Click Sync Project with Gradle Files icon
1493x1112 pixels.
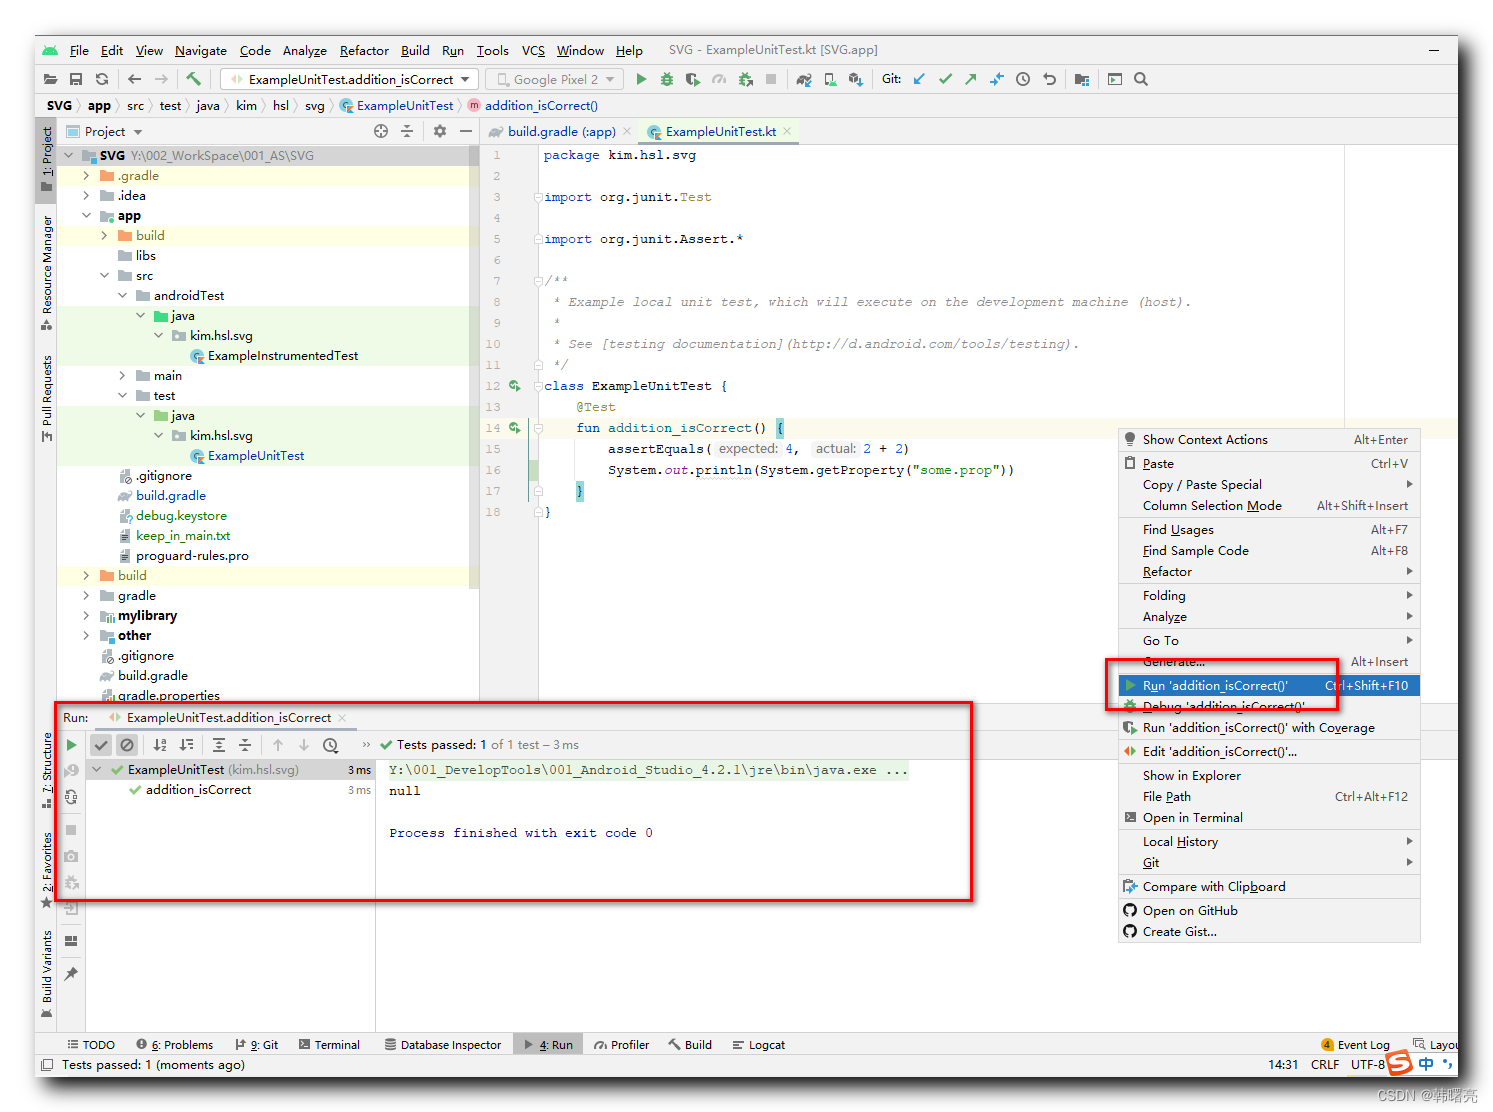click(804, 79)
